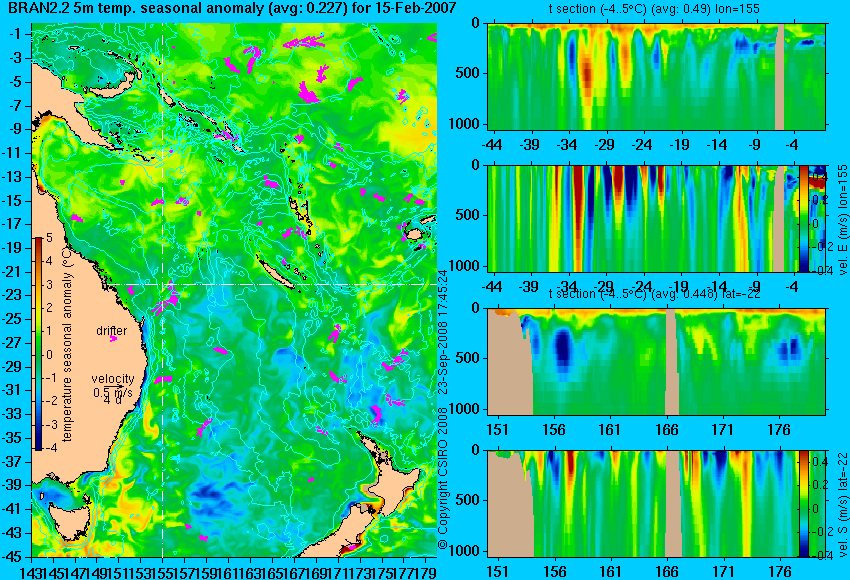Image resolution: width=850 pixels, height=580 pixels.
Task: Click the vel. E color scale bar
Action: click(804, 218)
